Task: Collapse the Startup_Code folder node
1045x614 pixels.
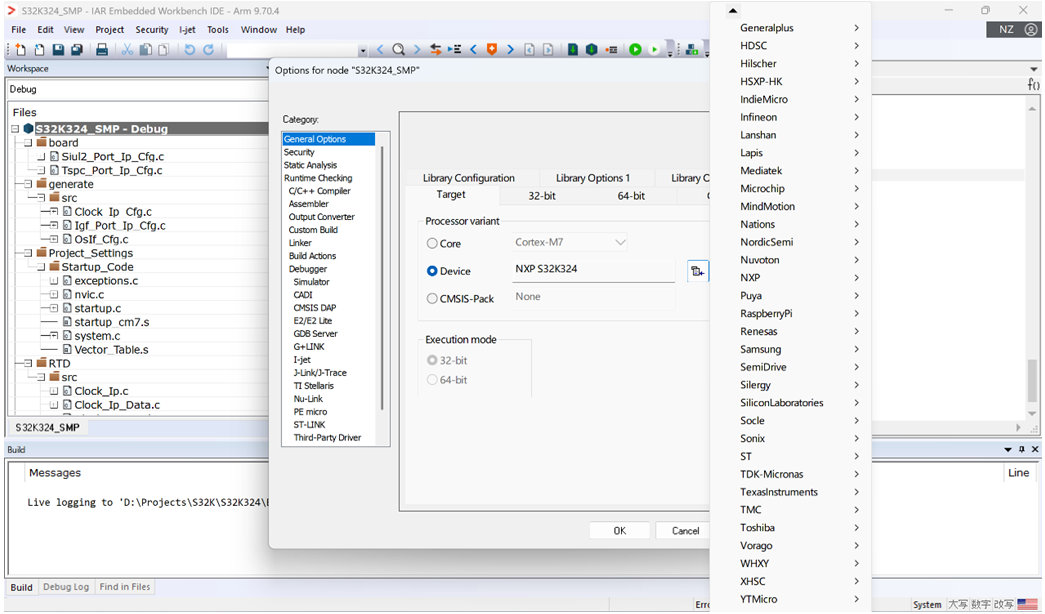Action: (41, 267)
